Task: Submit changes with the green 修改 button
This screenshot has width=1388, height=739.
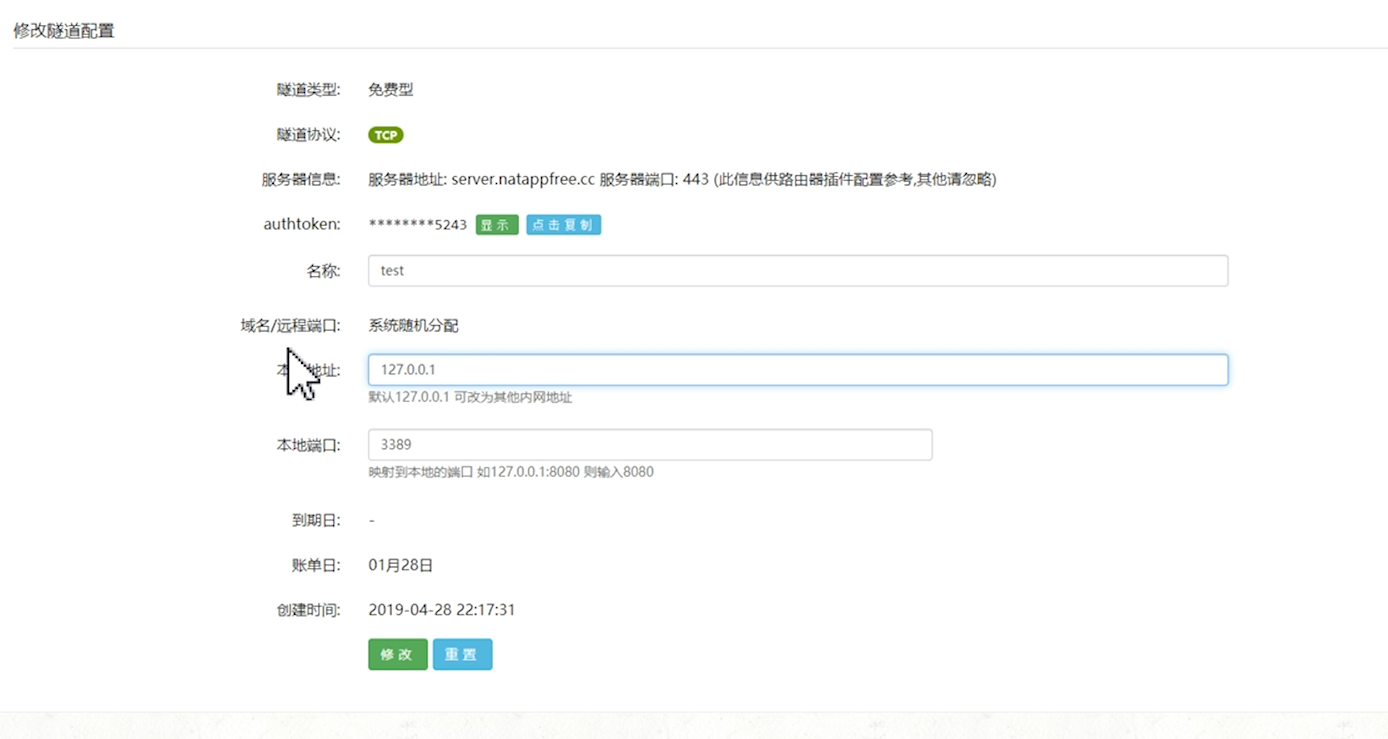Action: coord(397,655)
